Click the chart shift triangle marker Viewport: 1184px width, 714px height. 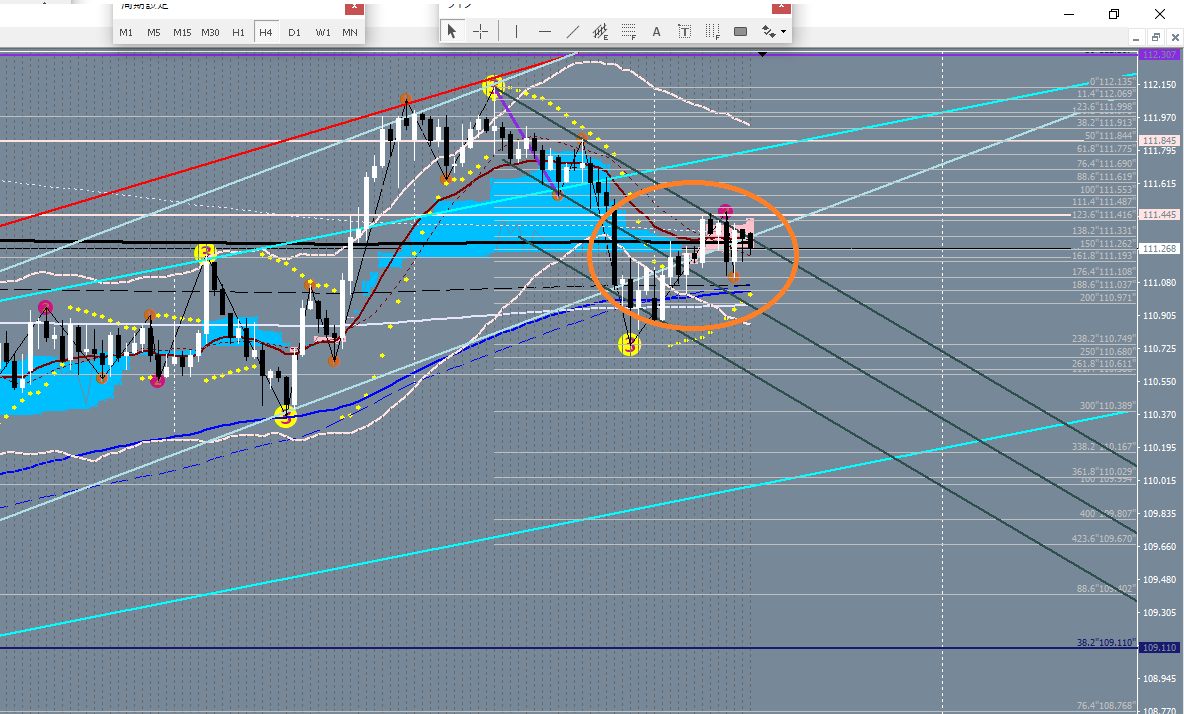(x=764, y=53)
